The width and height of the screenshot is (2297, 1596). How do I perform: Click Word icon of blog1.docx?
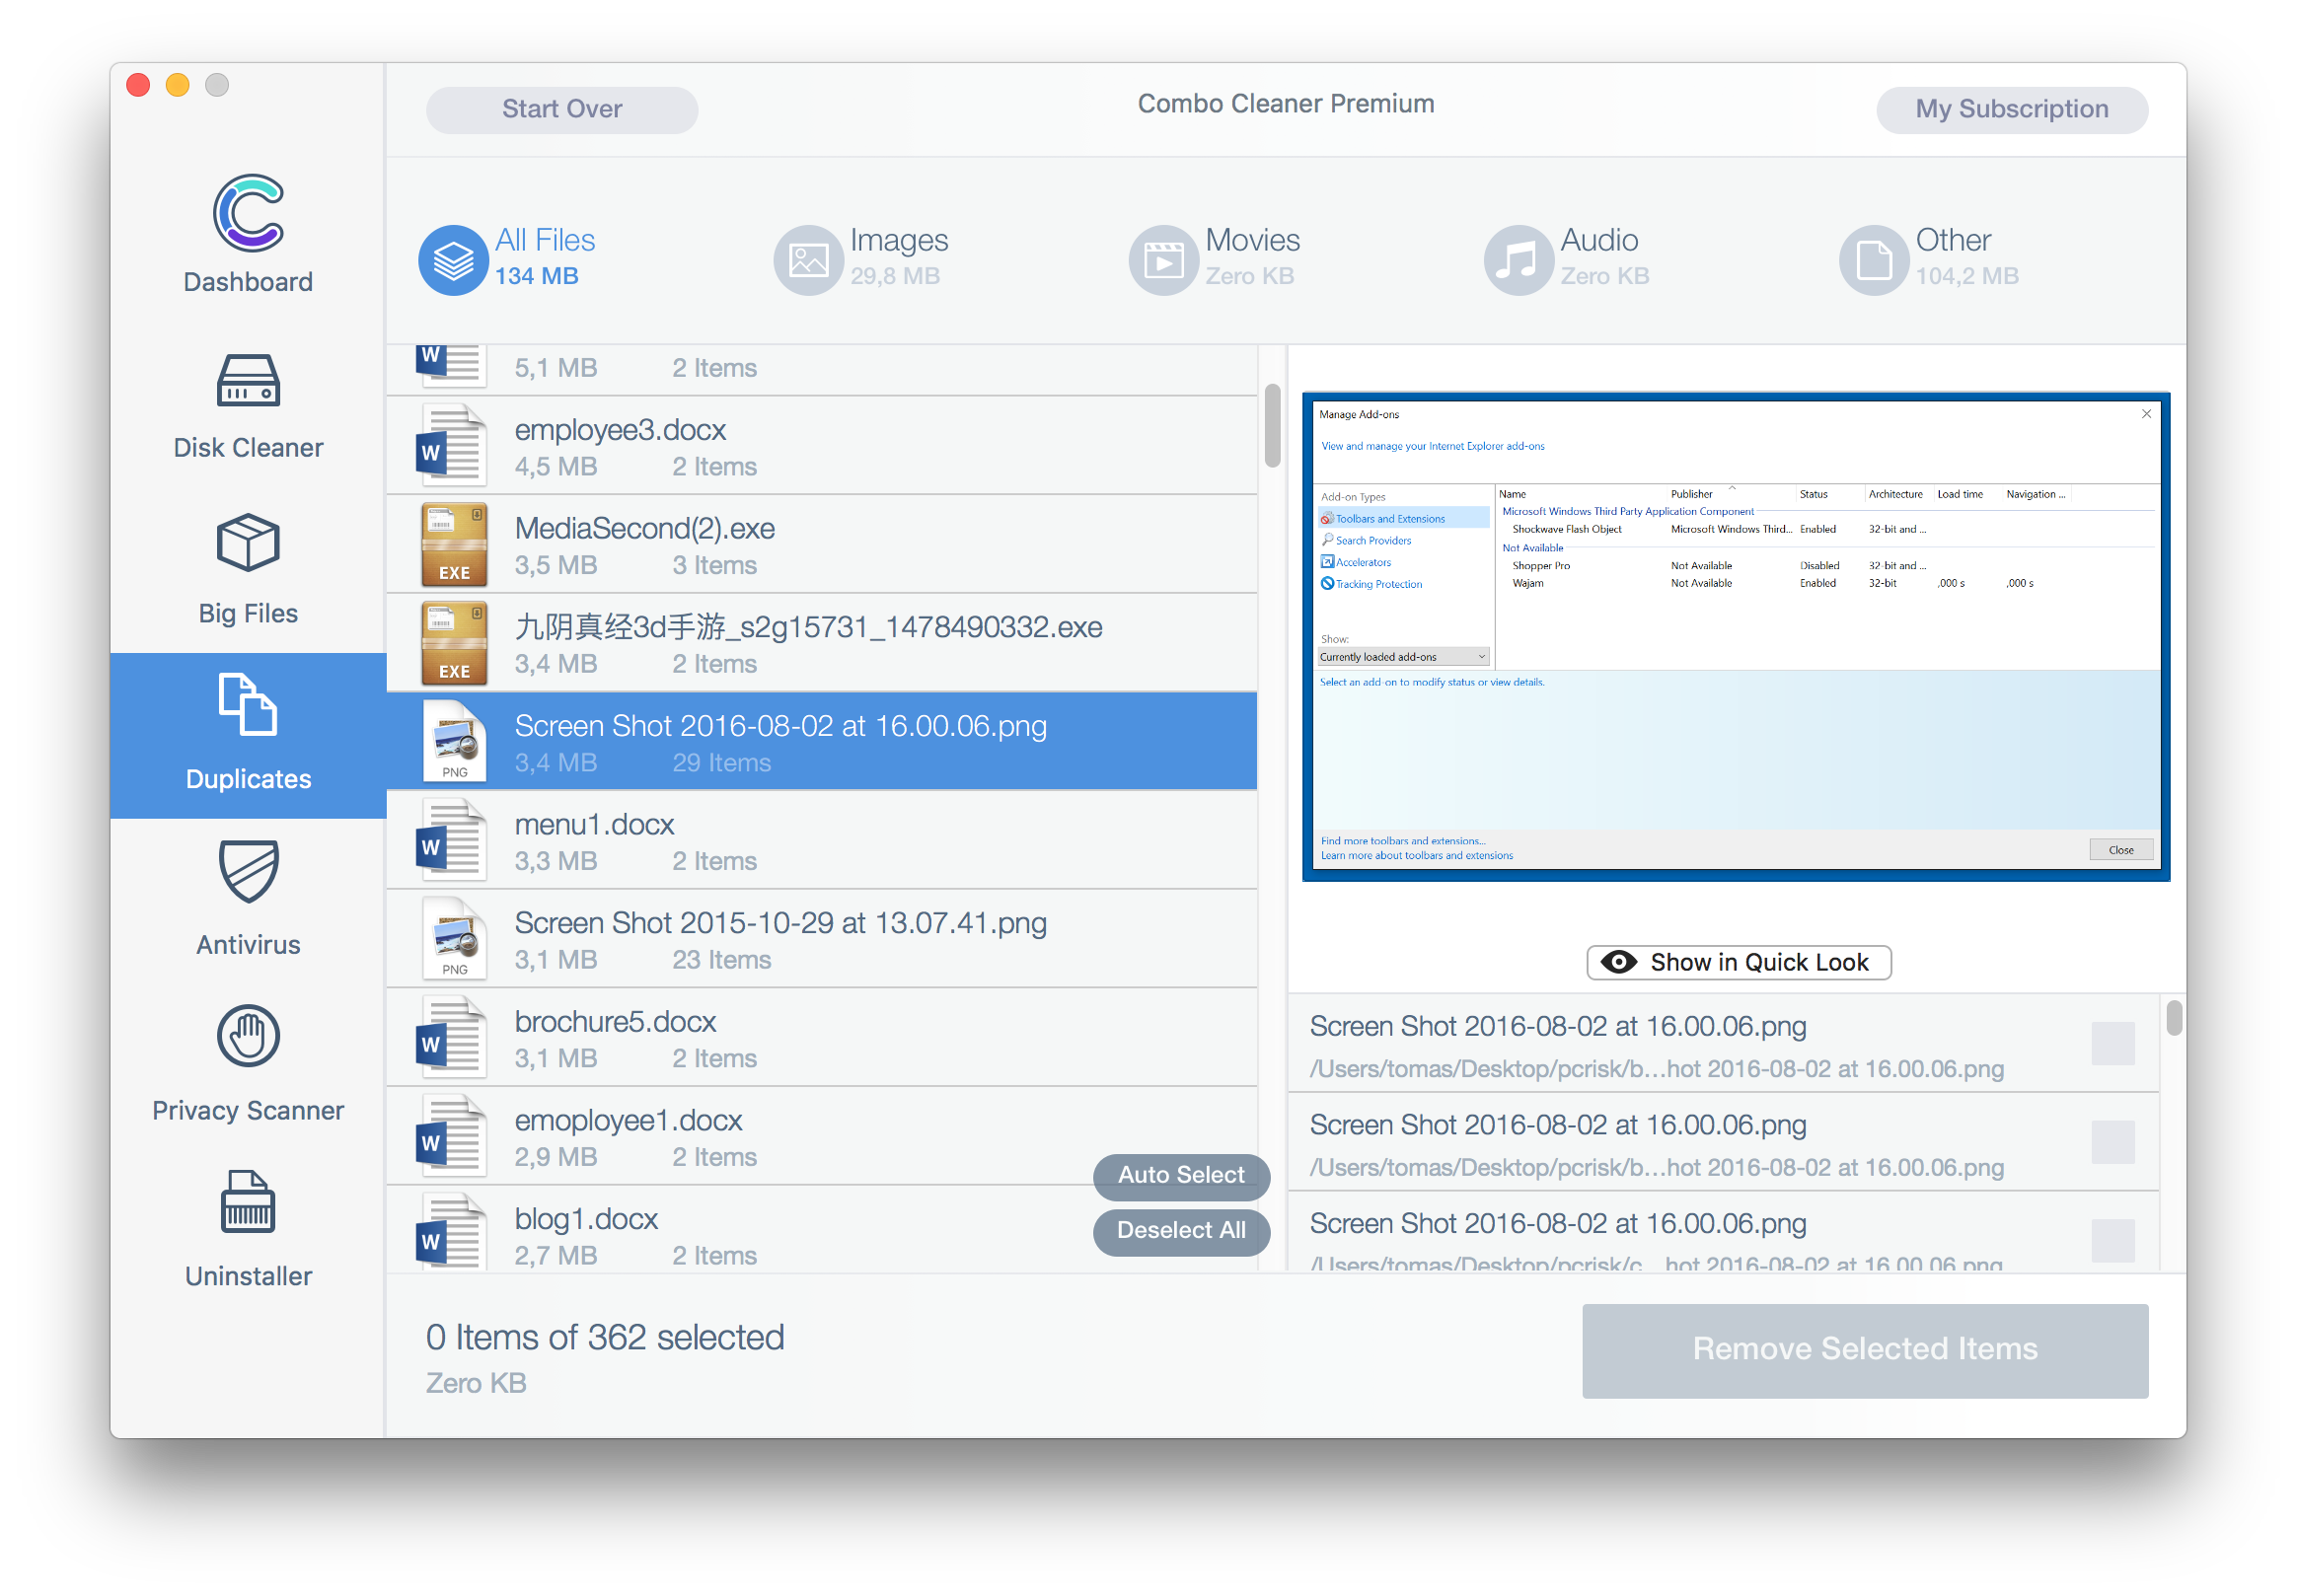point(452,1232)
